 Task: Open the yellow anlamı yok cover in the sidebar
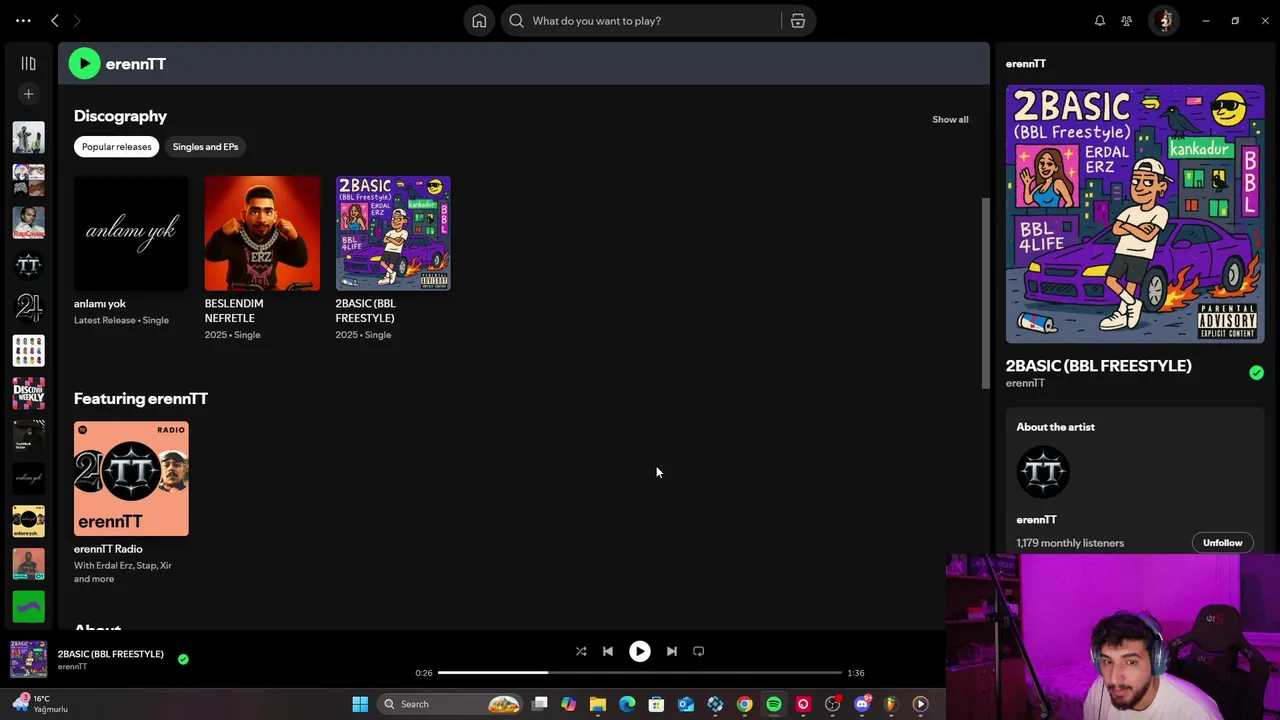coord(28,521)
